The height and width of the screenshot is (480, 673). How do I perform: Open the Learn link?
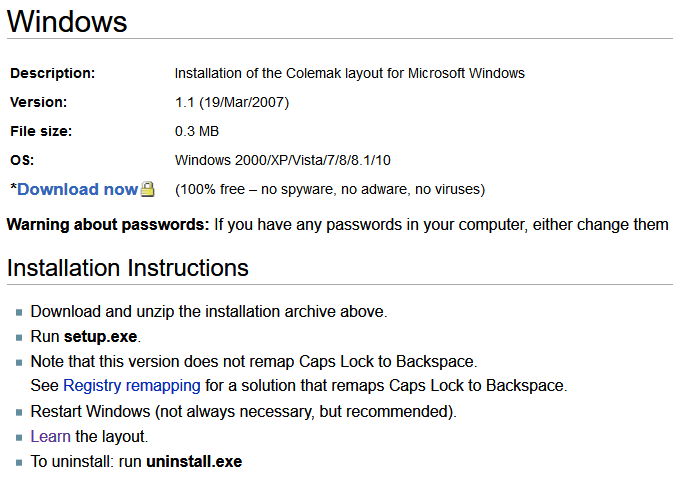50,436
